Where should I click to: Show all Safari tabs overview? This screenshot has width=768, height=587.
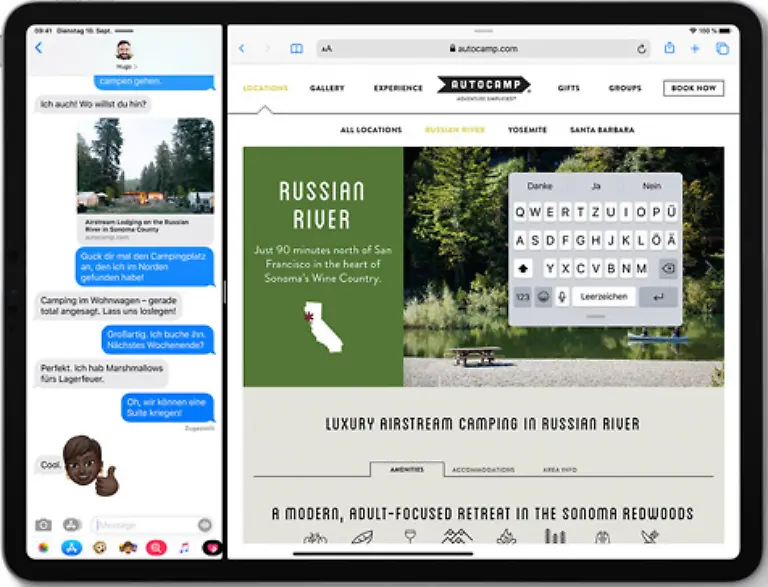coord(722,48)
